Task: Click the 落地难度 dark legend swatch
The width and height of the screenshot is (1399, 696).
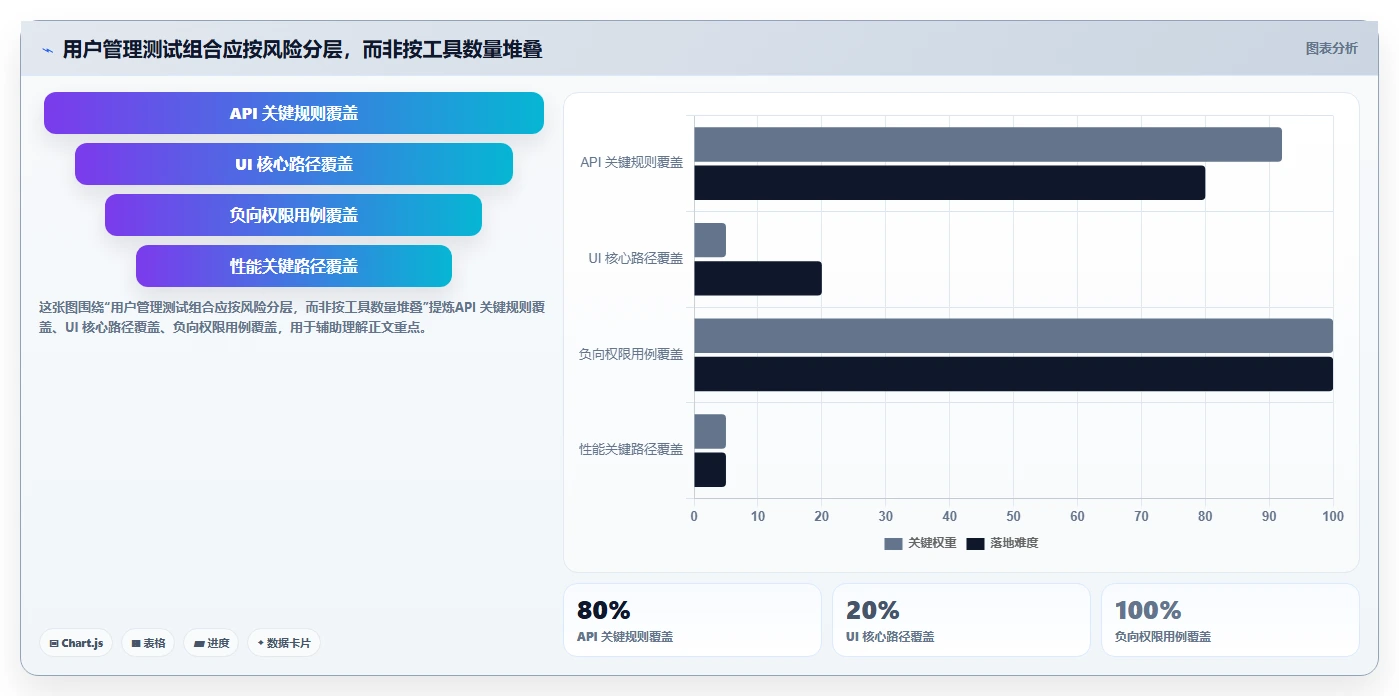Action: [975, 543]
